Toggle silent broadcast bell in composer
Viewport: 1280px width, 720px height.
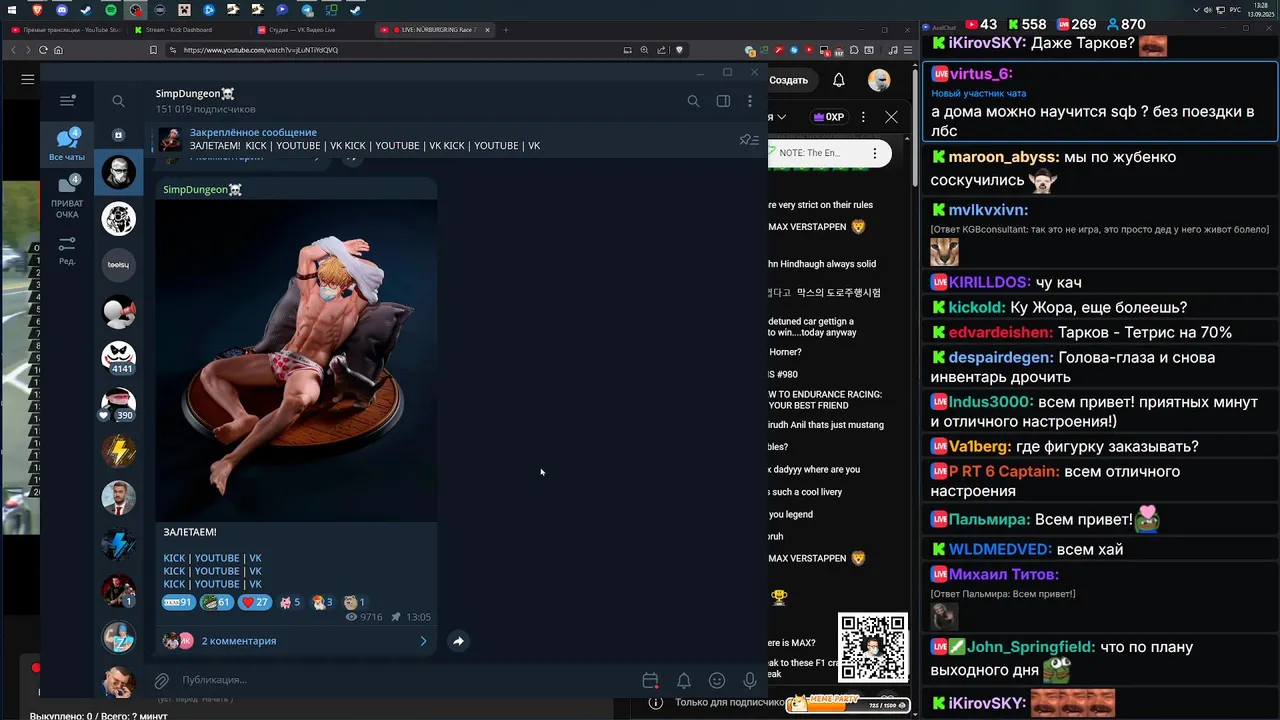pyautogui.click(x=684, y=681)
